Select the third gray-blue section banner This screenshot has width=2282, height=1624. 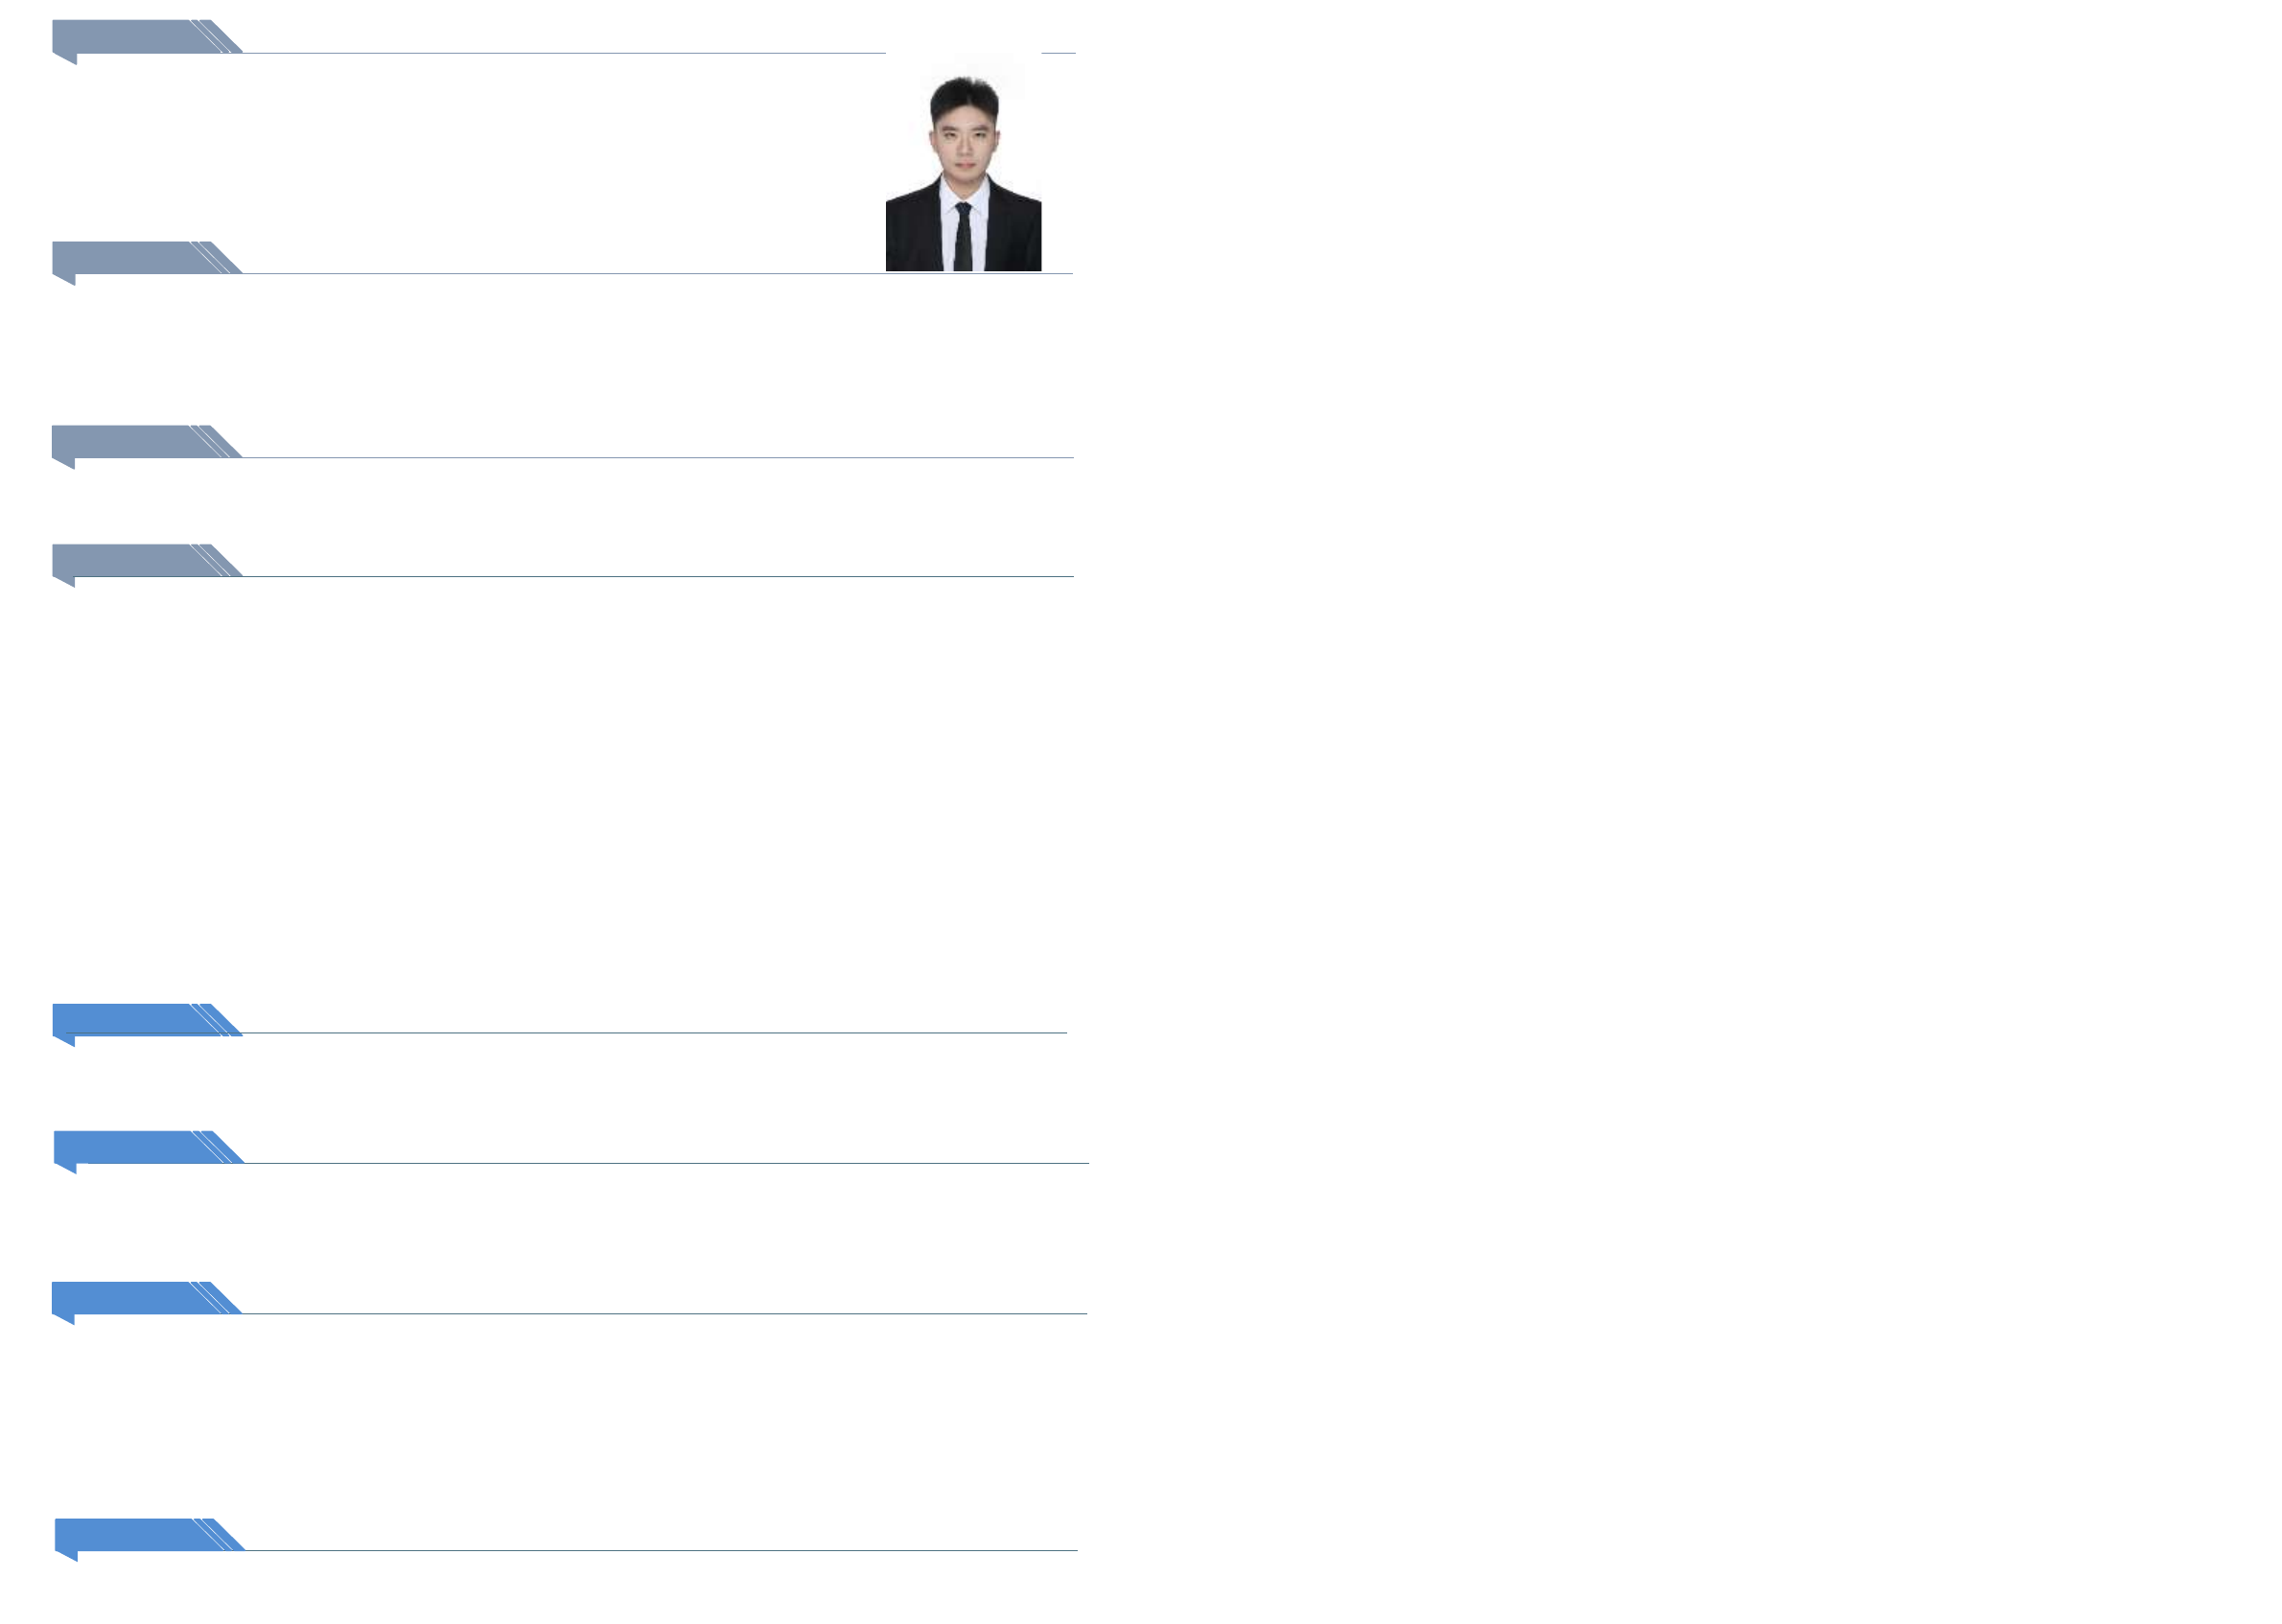pyautogui.click(x=130, y=441)
